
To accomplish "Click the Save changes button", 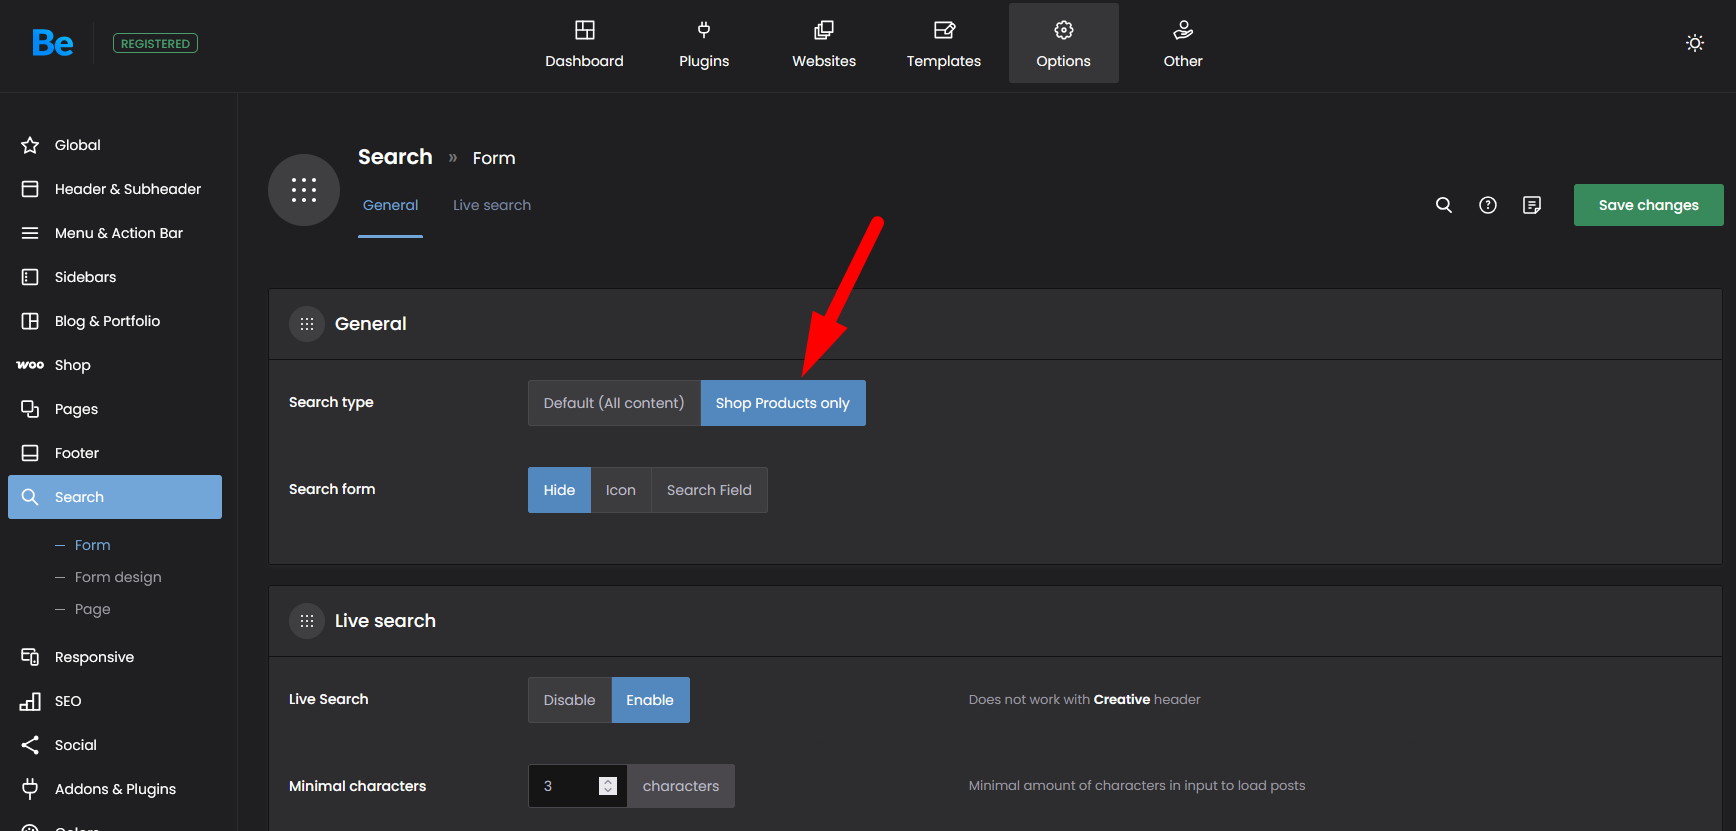I will pos(1647,205).
